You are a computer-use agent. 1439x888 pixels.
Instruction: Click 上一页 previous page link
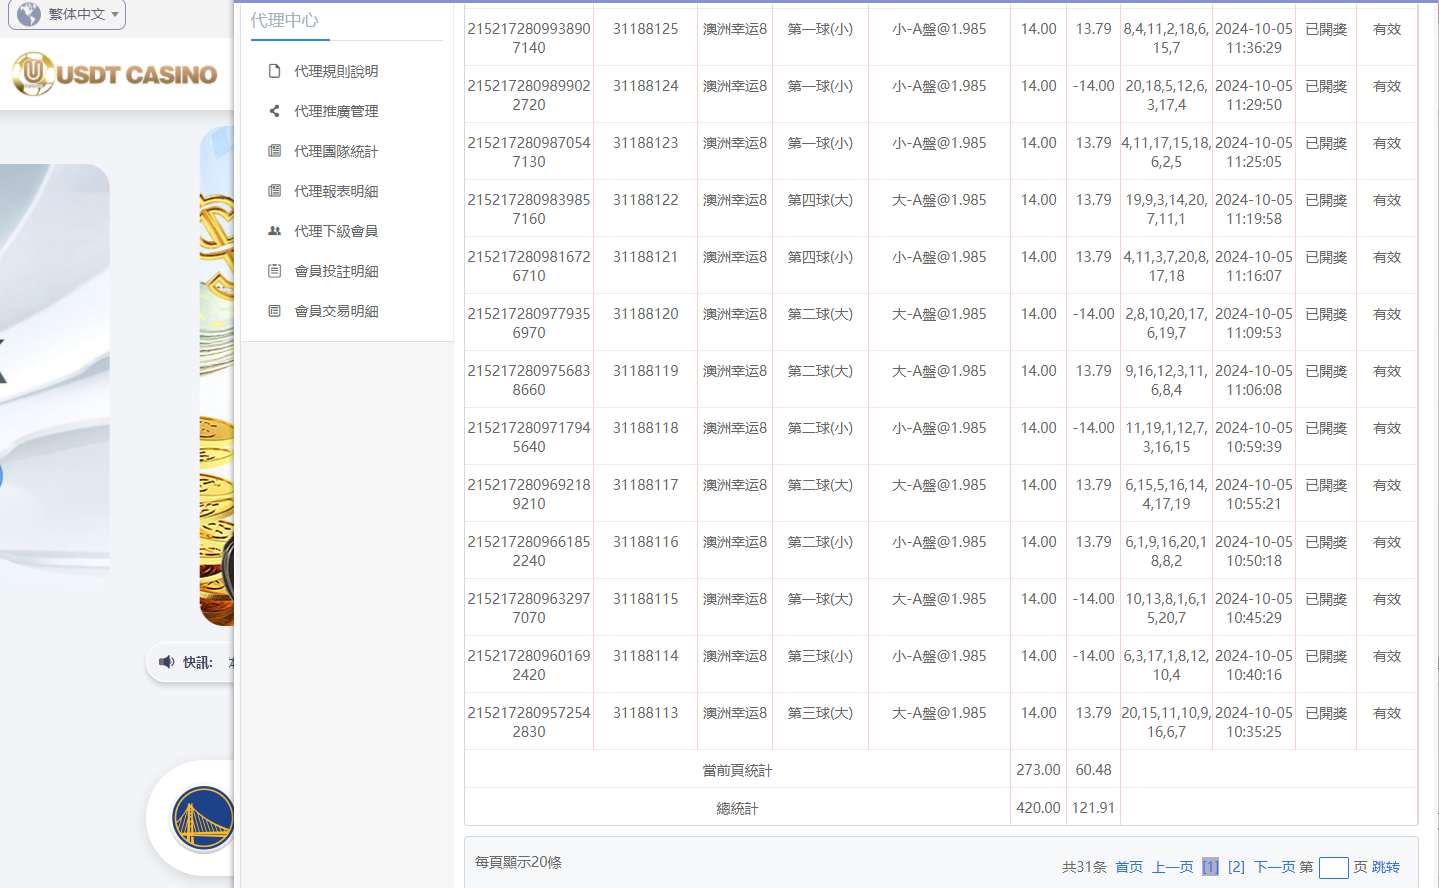point(1172,867)
